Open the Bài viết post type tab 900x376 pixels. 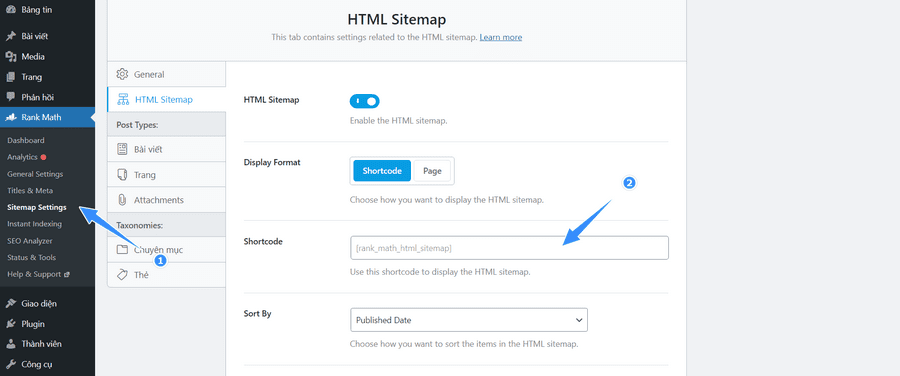166,149
